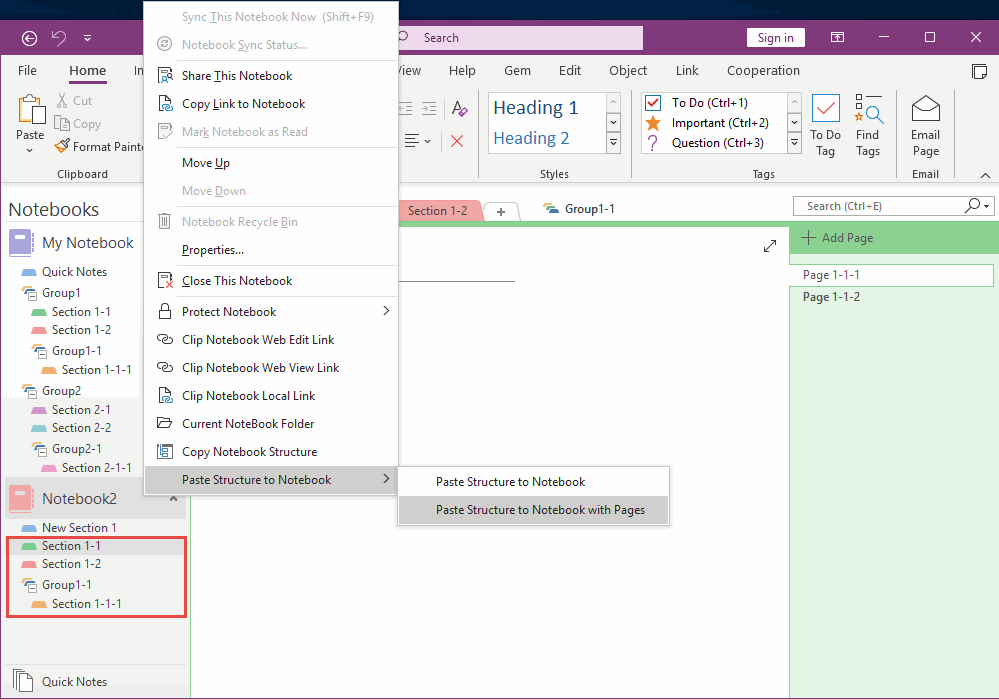Enter Full Page View with the diagonal arrow
Viewport: 999px width, 699px height.
tap(770, 244)
